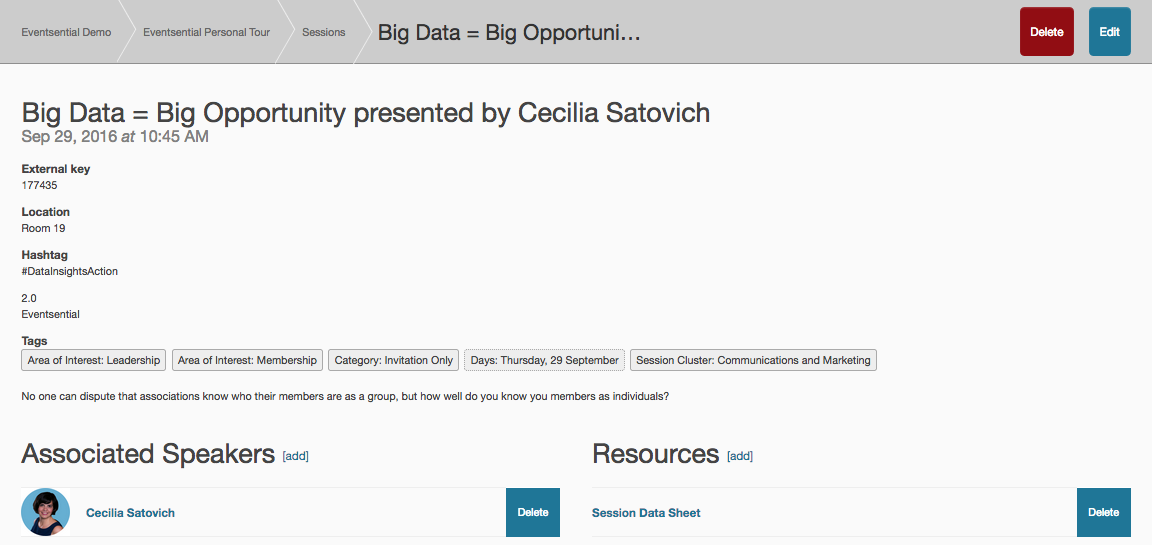Delete the Session Data Sheet resource
The image size is (1152, 545).
coord(1103,512)
